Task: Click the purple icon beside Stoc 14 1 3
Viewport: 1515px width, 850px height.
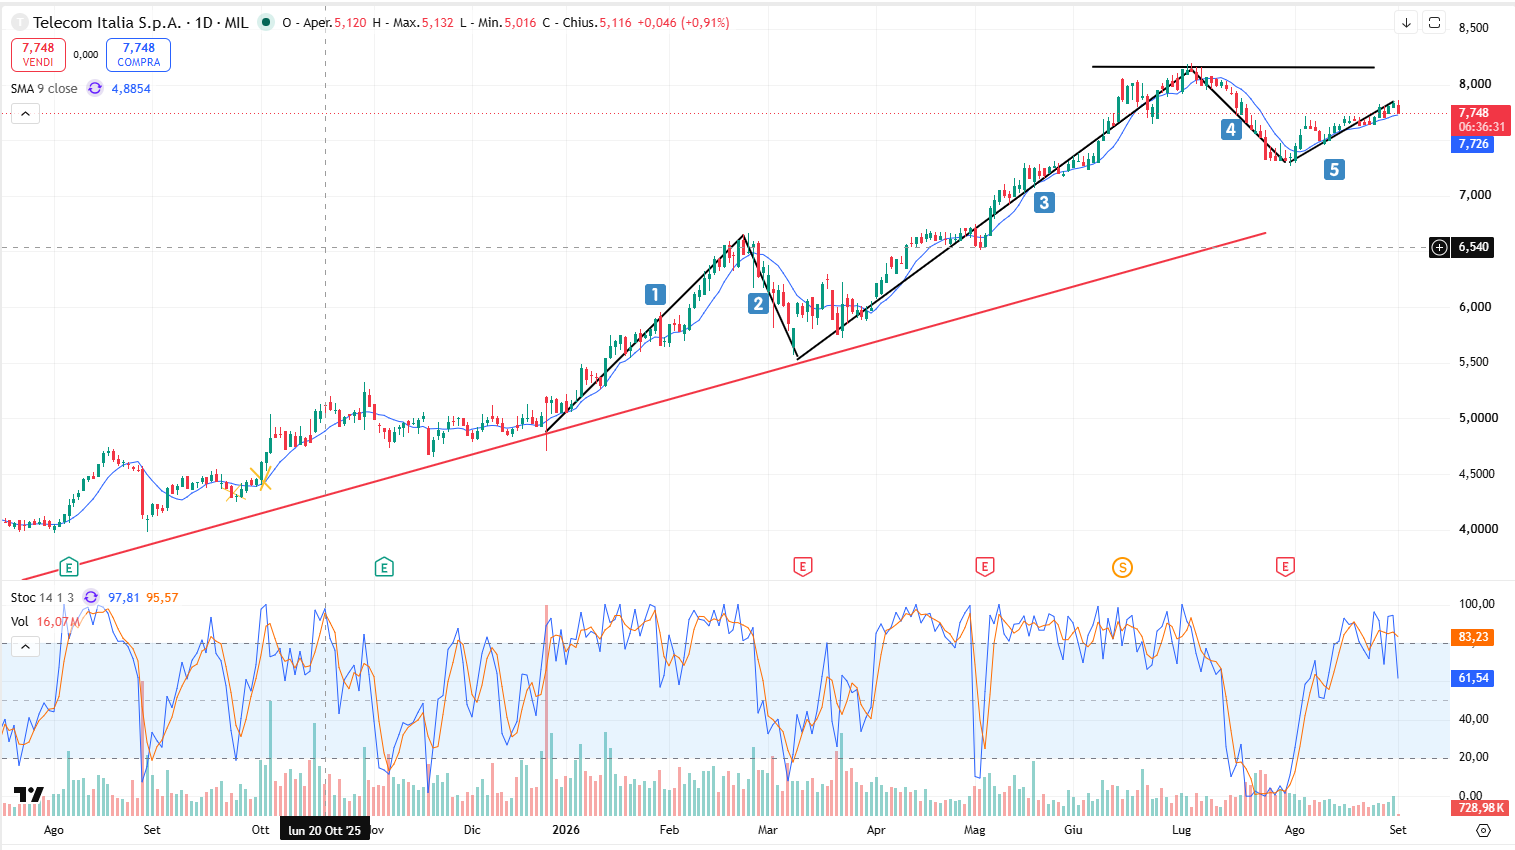Action: point(91,597)
